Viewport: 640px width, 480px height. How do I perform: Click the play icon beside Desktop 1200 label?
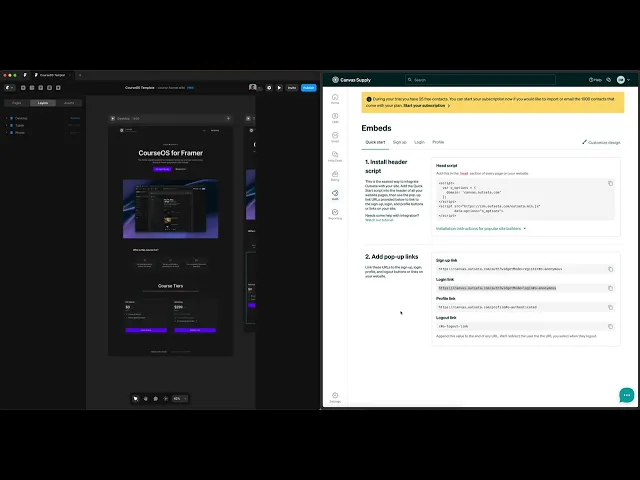click(x=113, y=118)
